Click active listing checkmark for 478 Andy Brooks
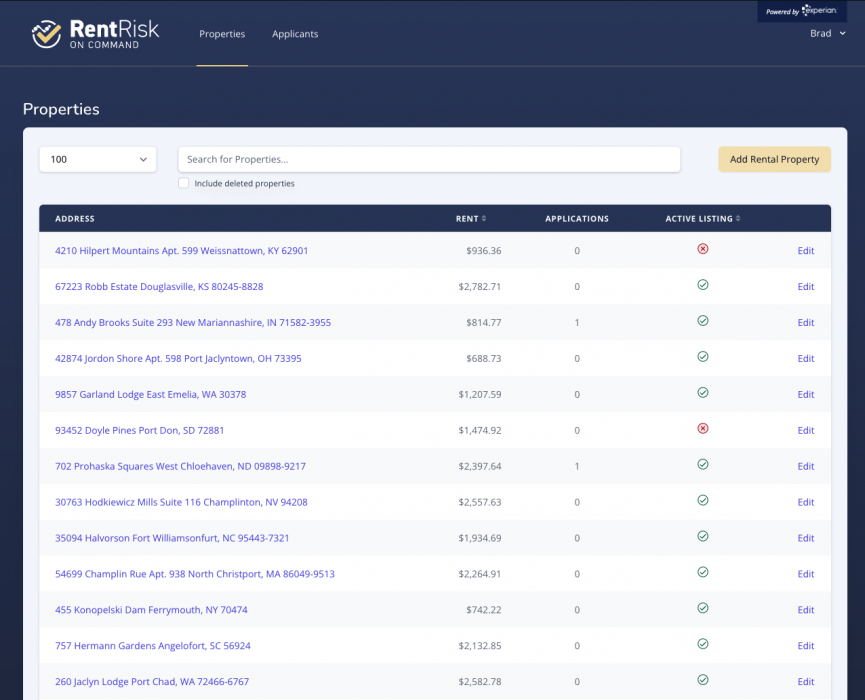Viewport: 865px width, 700px height. click(702, 321)
